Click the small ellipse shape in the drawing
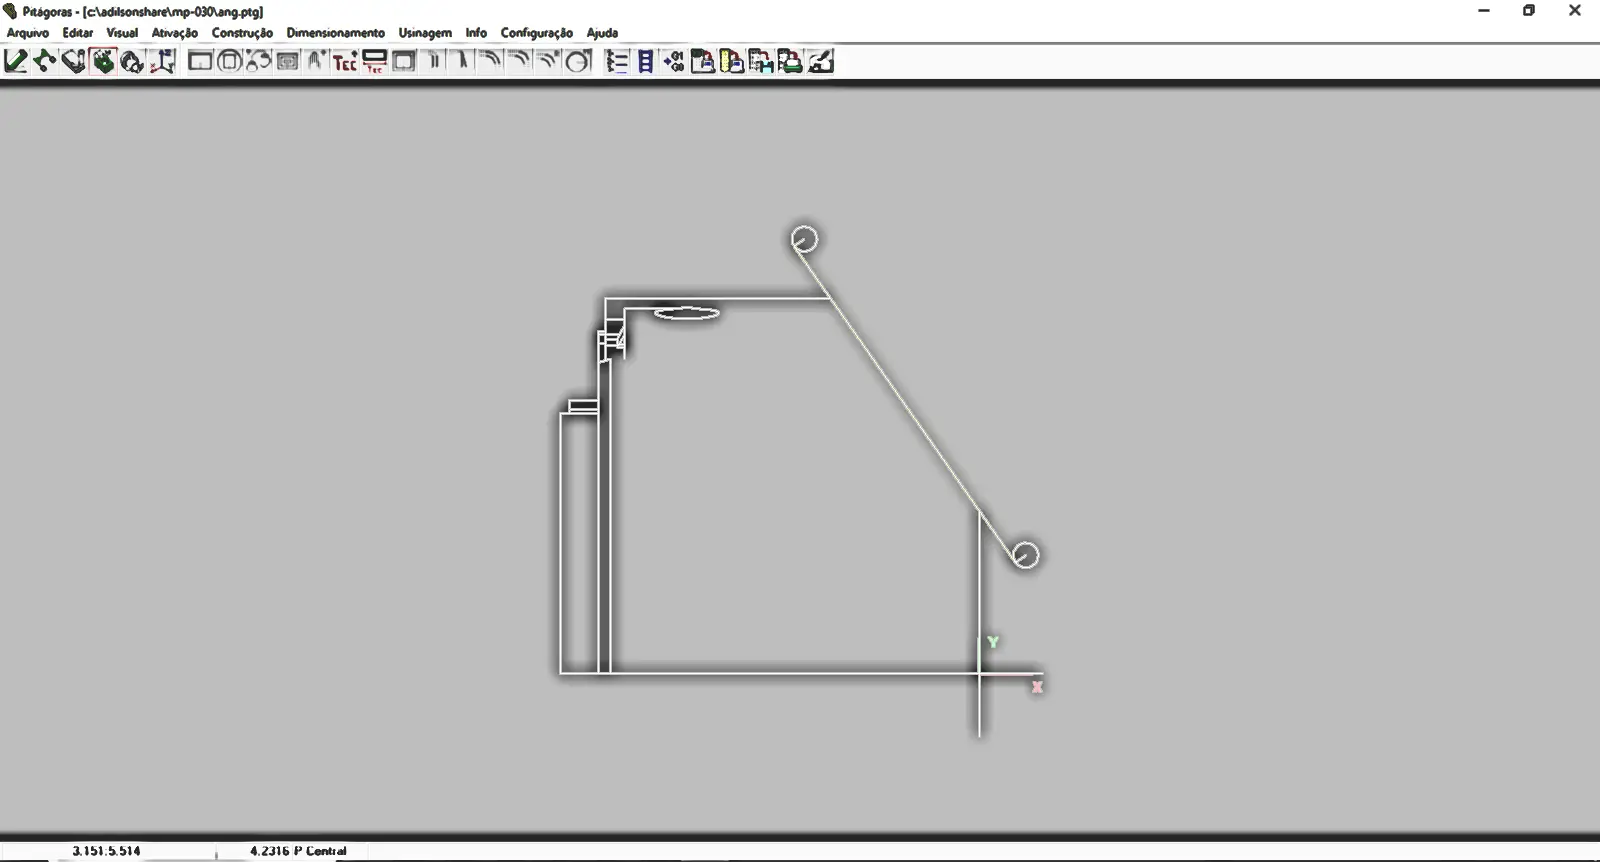Image resolution: width=1600 pixels, height=862 pixels. pyautogui.click(x=687, y=314)
